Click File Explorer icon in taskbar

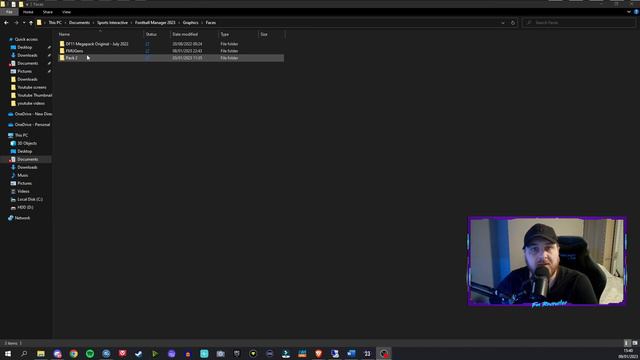tap(41, 353)
